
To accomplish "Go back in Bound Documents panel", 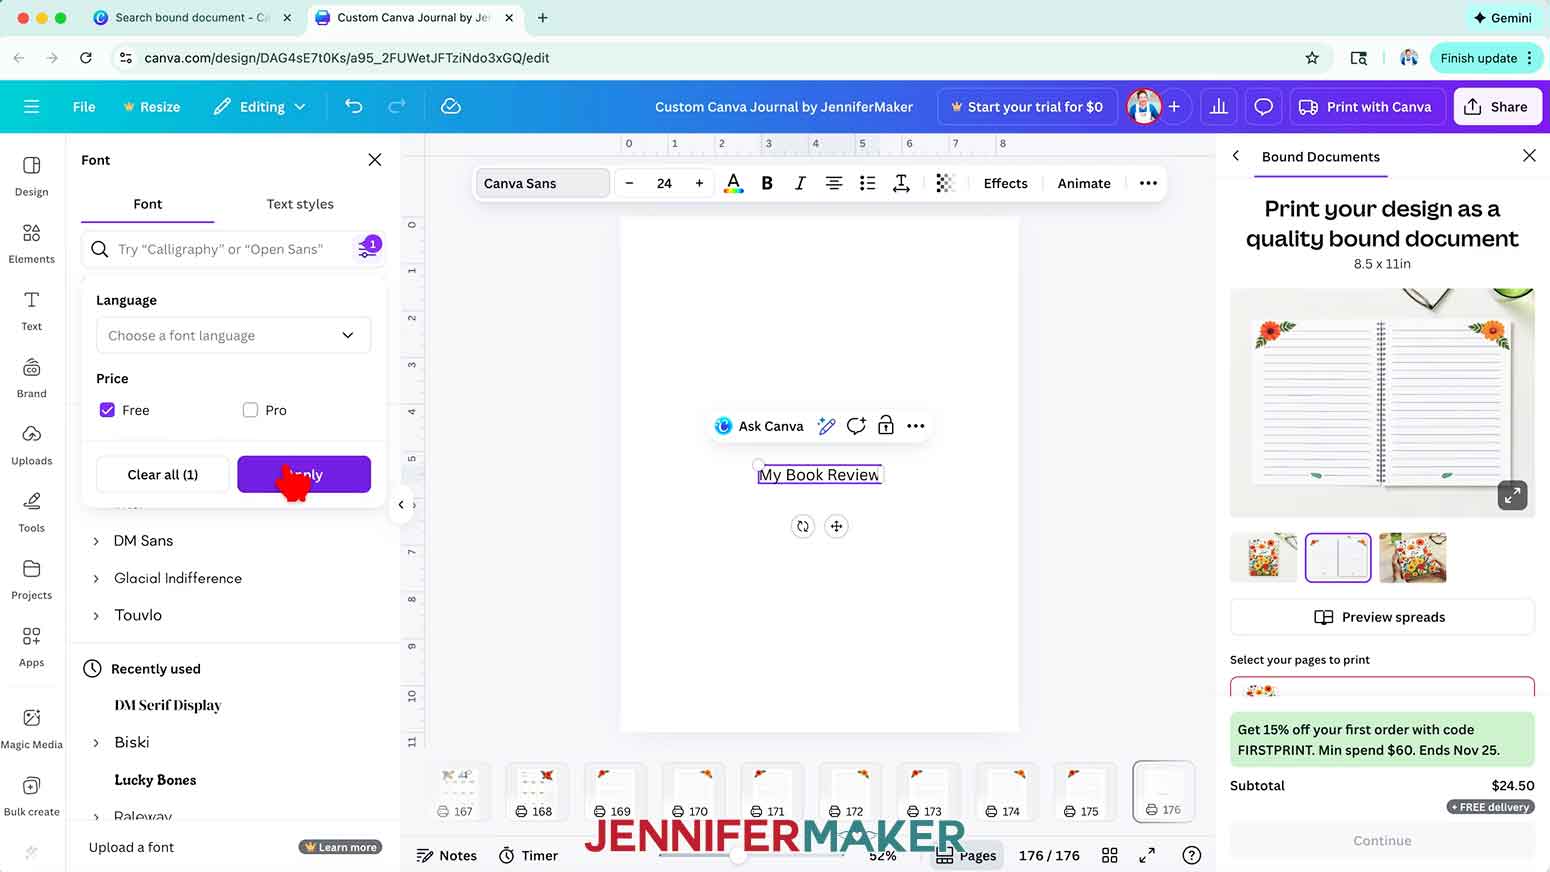I will click(1236, 156).
